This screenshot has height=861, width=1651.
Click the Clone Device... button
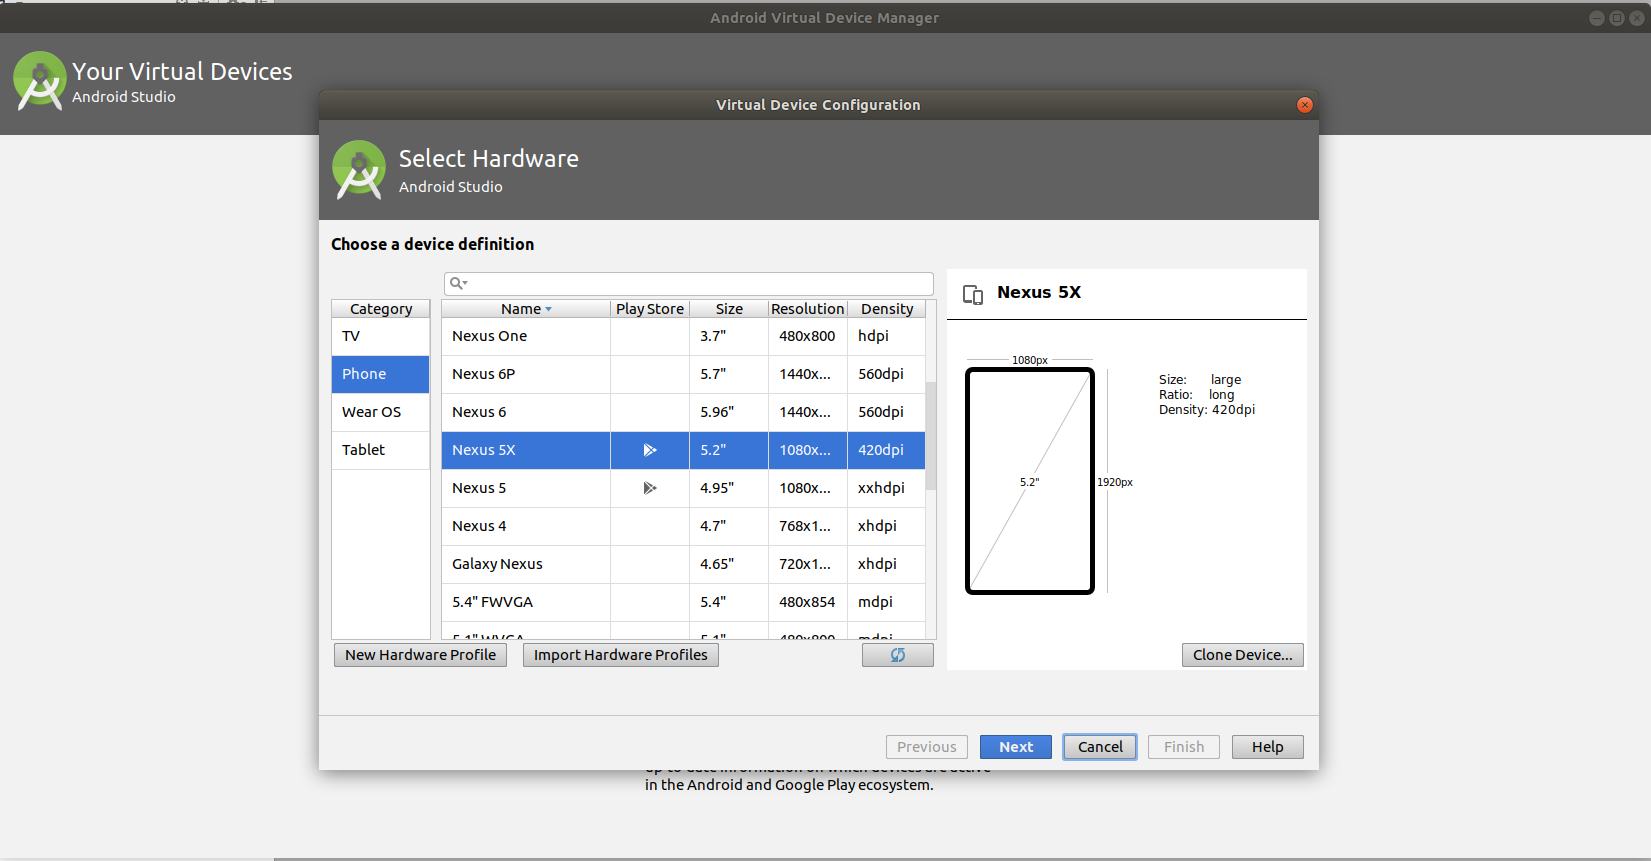tap(1243, 655)
